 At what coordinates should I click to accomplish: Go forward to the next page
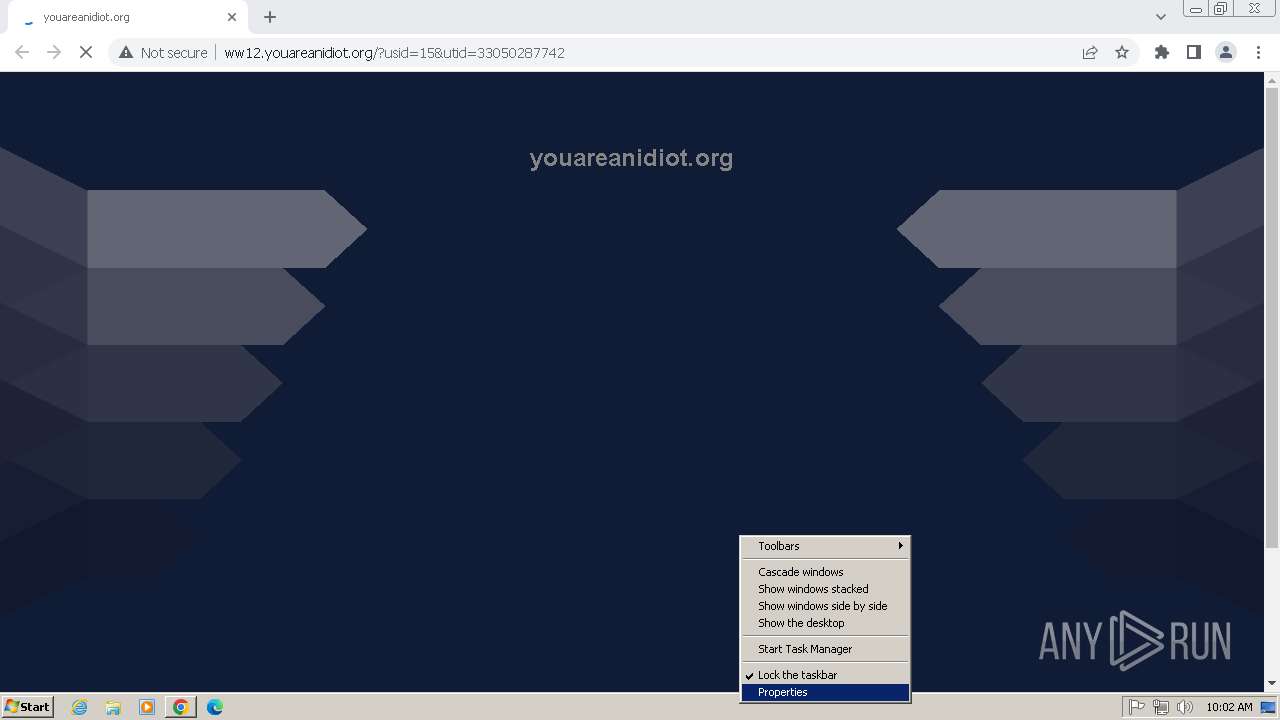[54, 52]
